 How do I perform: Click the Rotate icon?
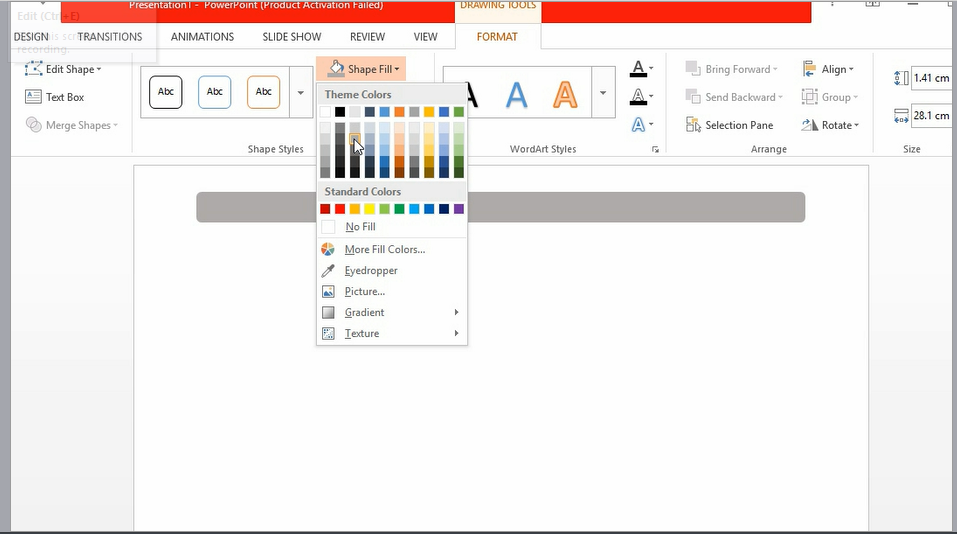pyautogui.click(x=809, y=124)
